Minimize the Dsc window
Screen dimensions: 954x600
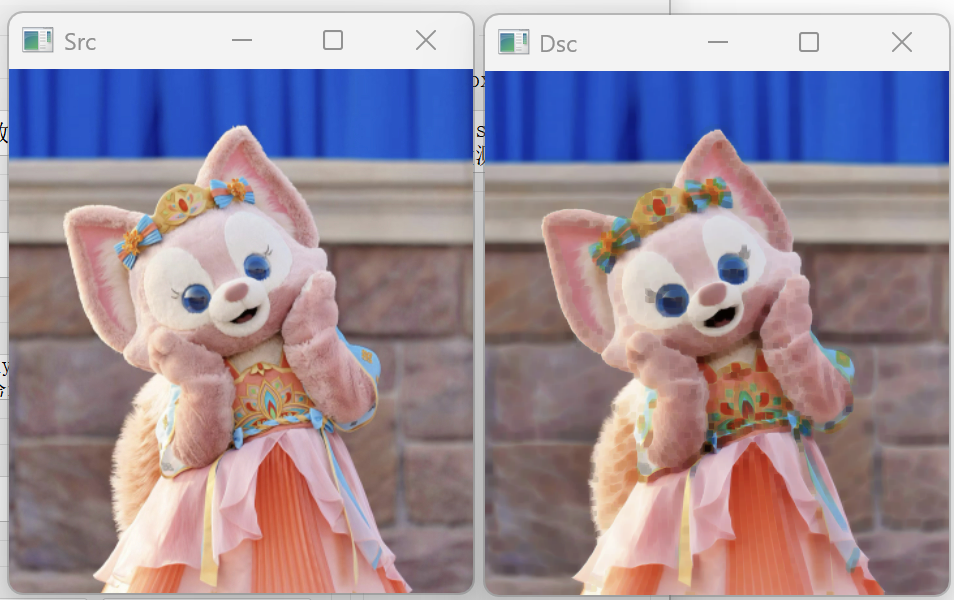[718, 43]
